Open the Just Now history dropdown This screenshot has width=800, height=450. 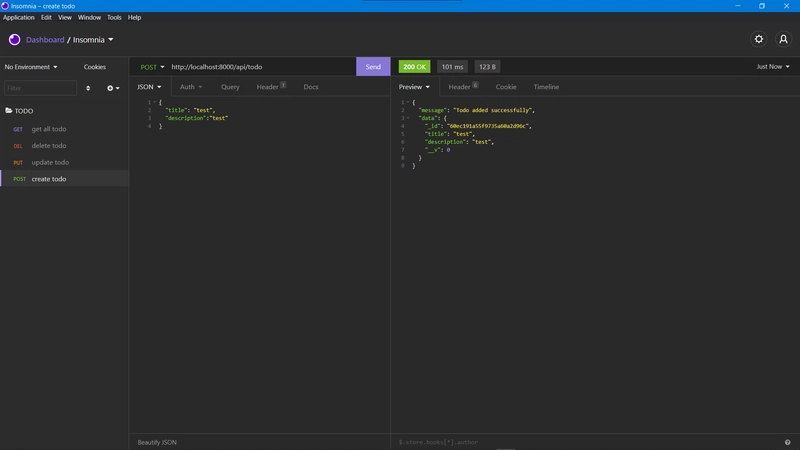pyautogui.click(x=772, y=67)
